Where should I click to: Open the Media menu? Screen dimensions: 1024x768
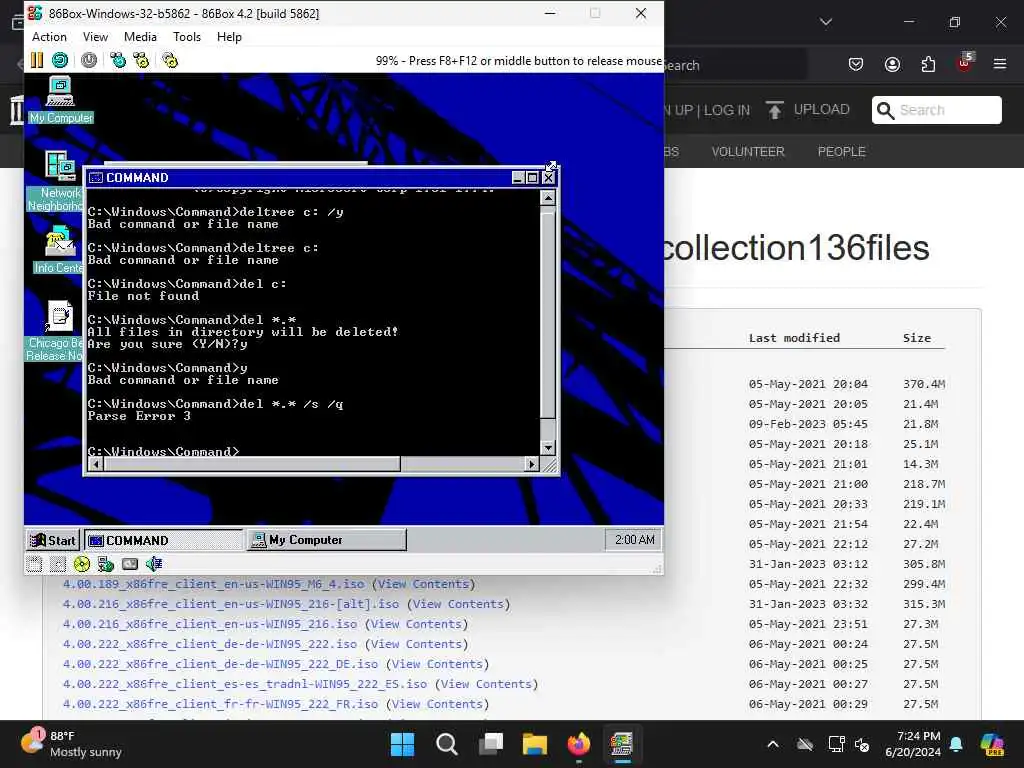point(140,37)
